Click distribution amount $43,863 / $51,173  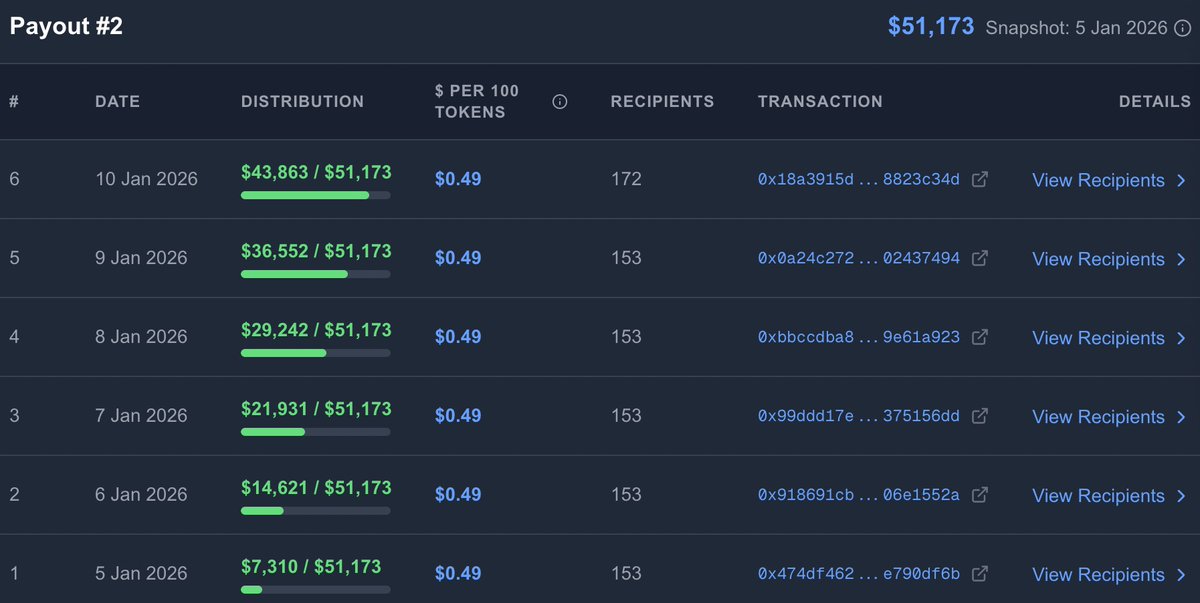[x=316, y=173]
